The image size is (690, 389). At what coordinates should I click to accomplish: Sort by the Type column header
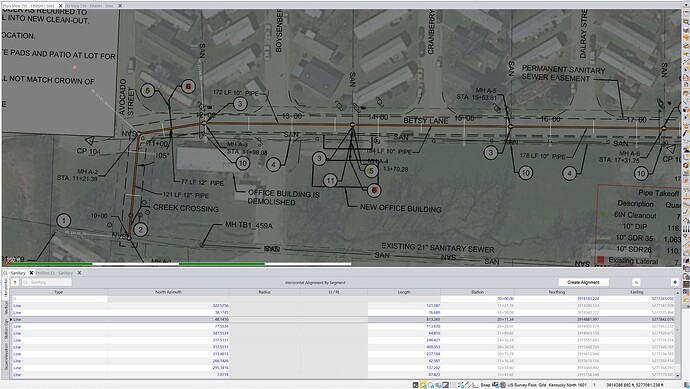(59, 292)
